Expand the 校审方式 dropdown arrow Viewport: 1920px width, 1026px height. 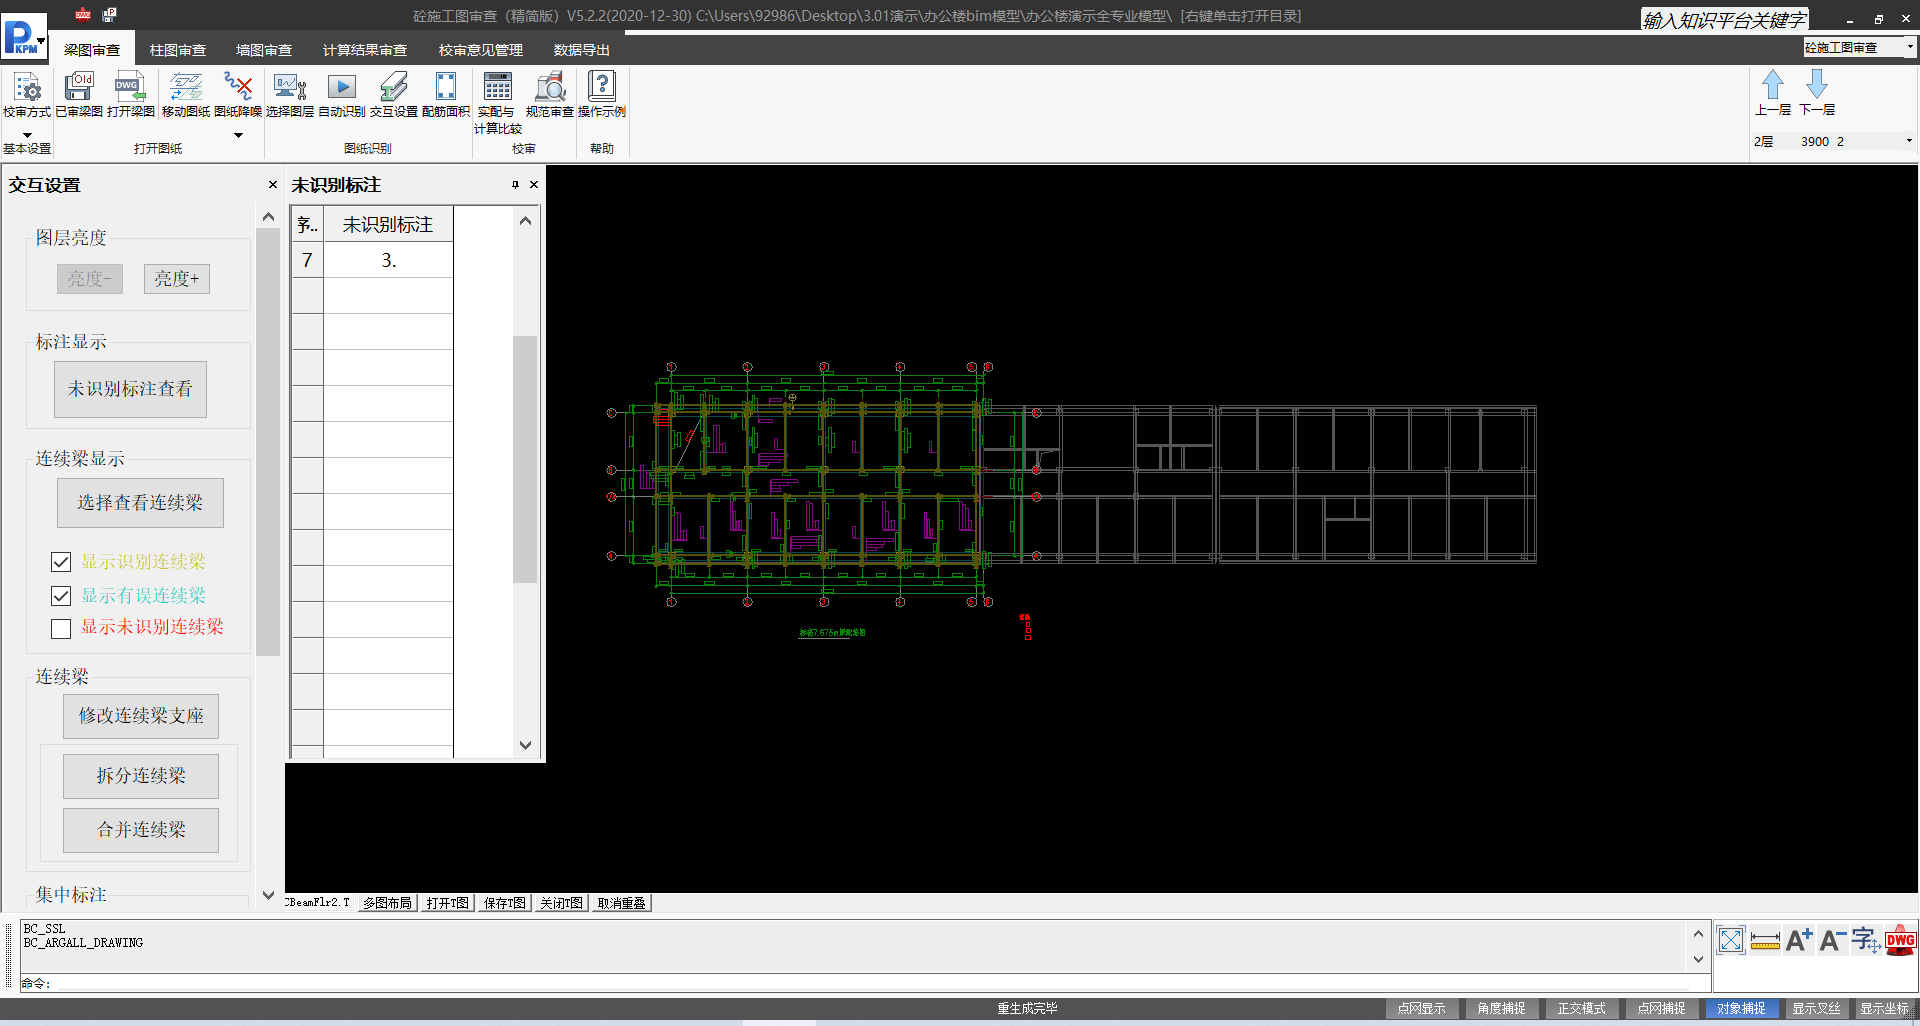click(27, 134)
